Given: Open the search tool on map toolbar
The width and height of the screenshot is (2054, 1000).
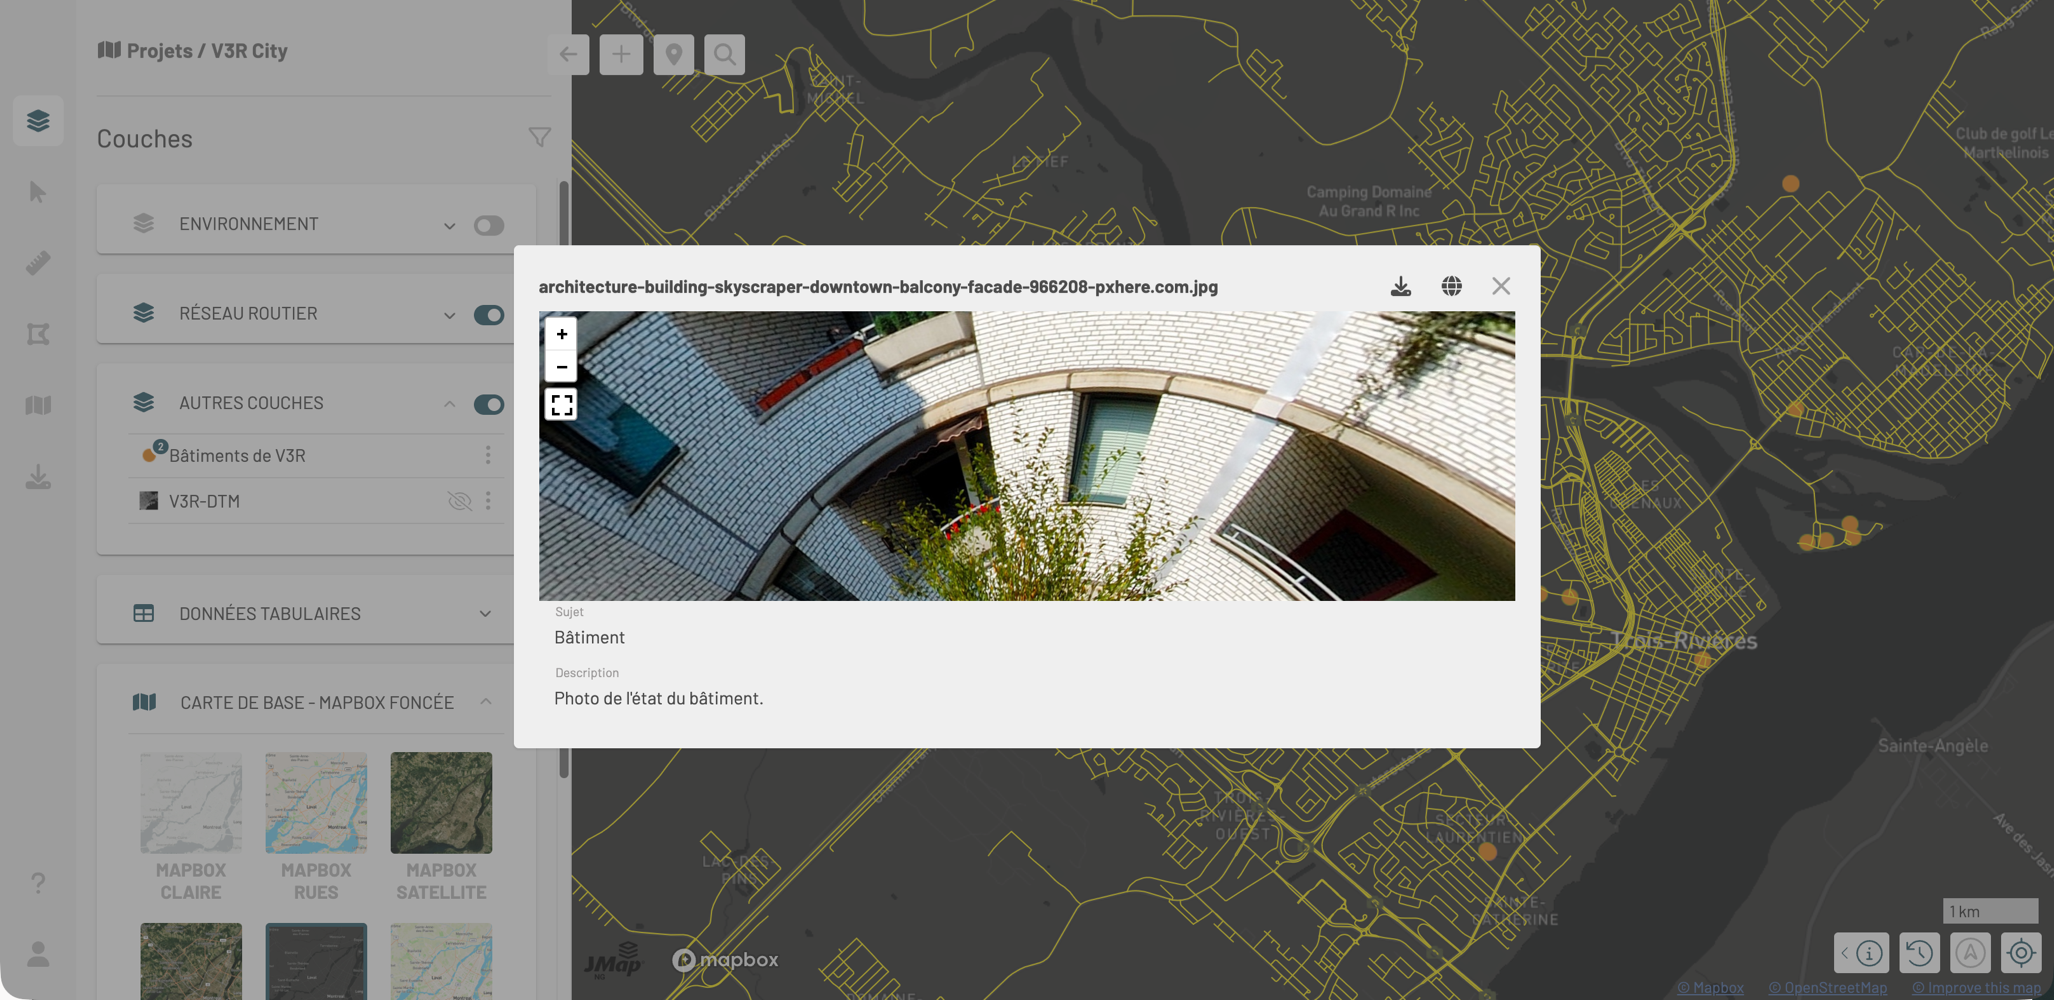Looking at the screenshot, I should tap(725, 54).
